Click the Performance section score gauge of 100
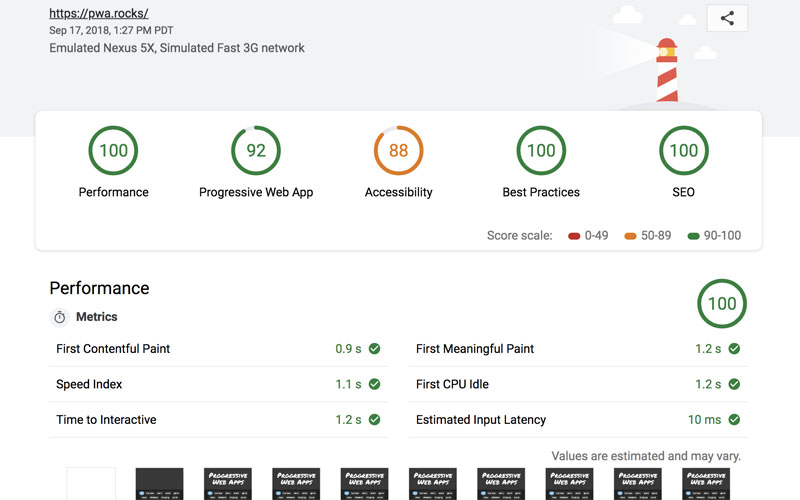The image size is (800, 500). [x=722, y=304]
